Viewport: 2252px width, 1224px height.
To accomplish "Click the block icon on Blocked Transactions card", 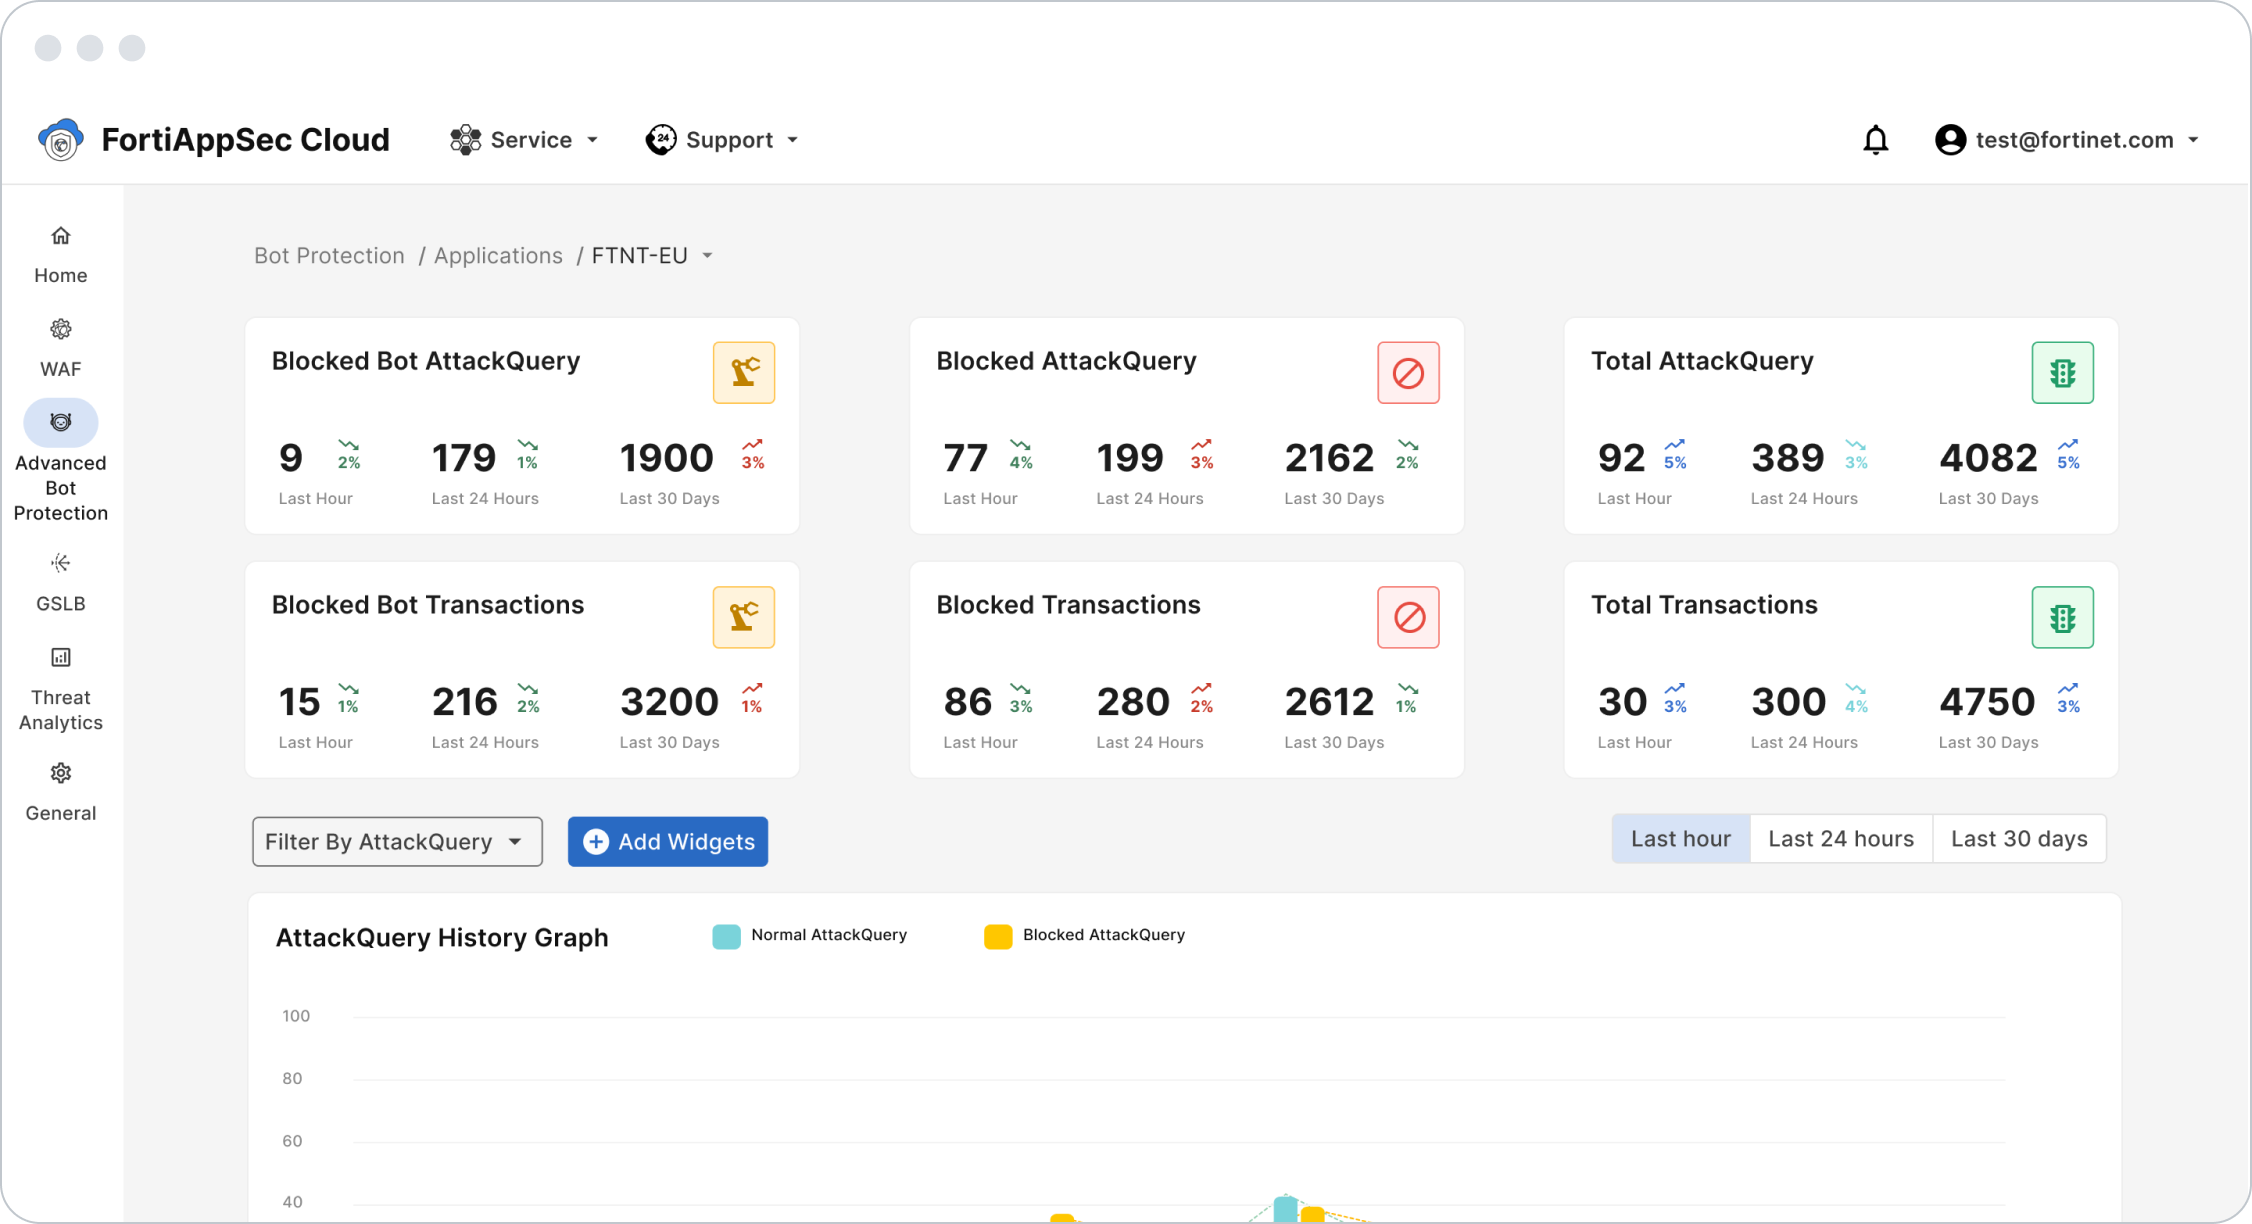I will pos(1408,617).
